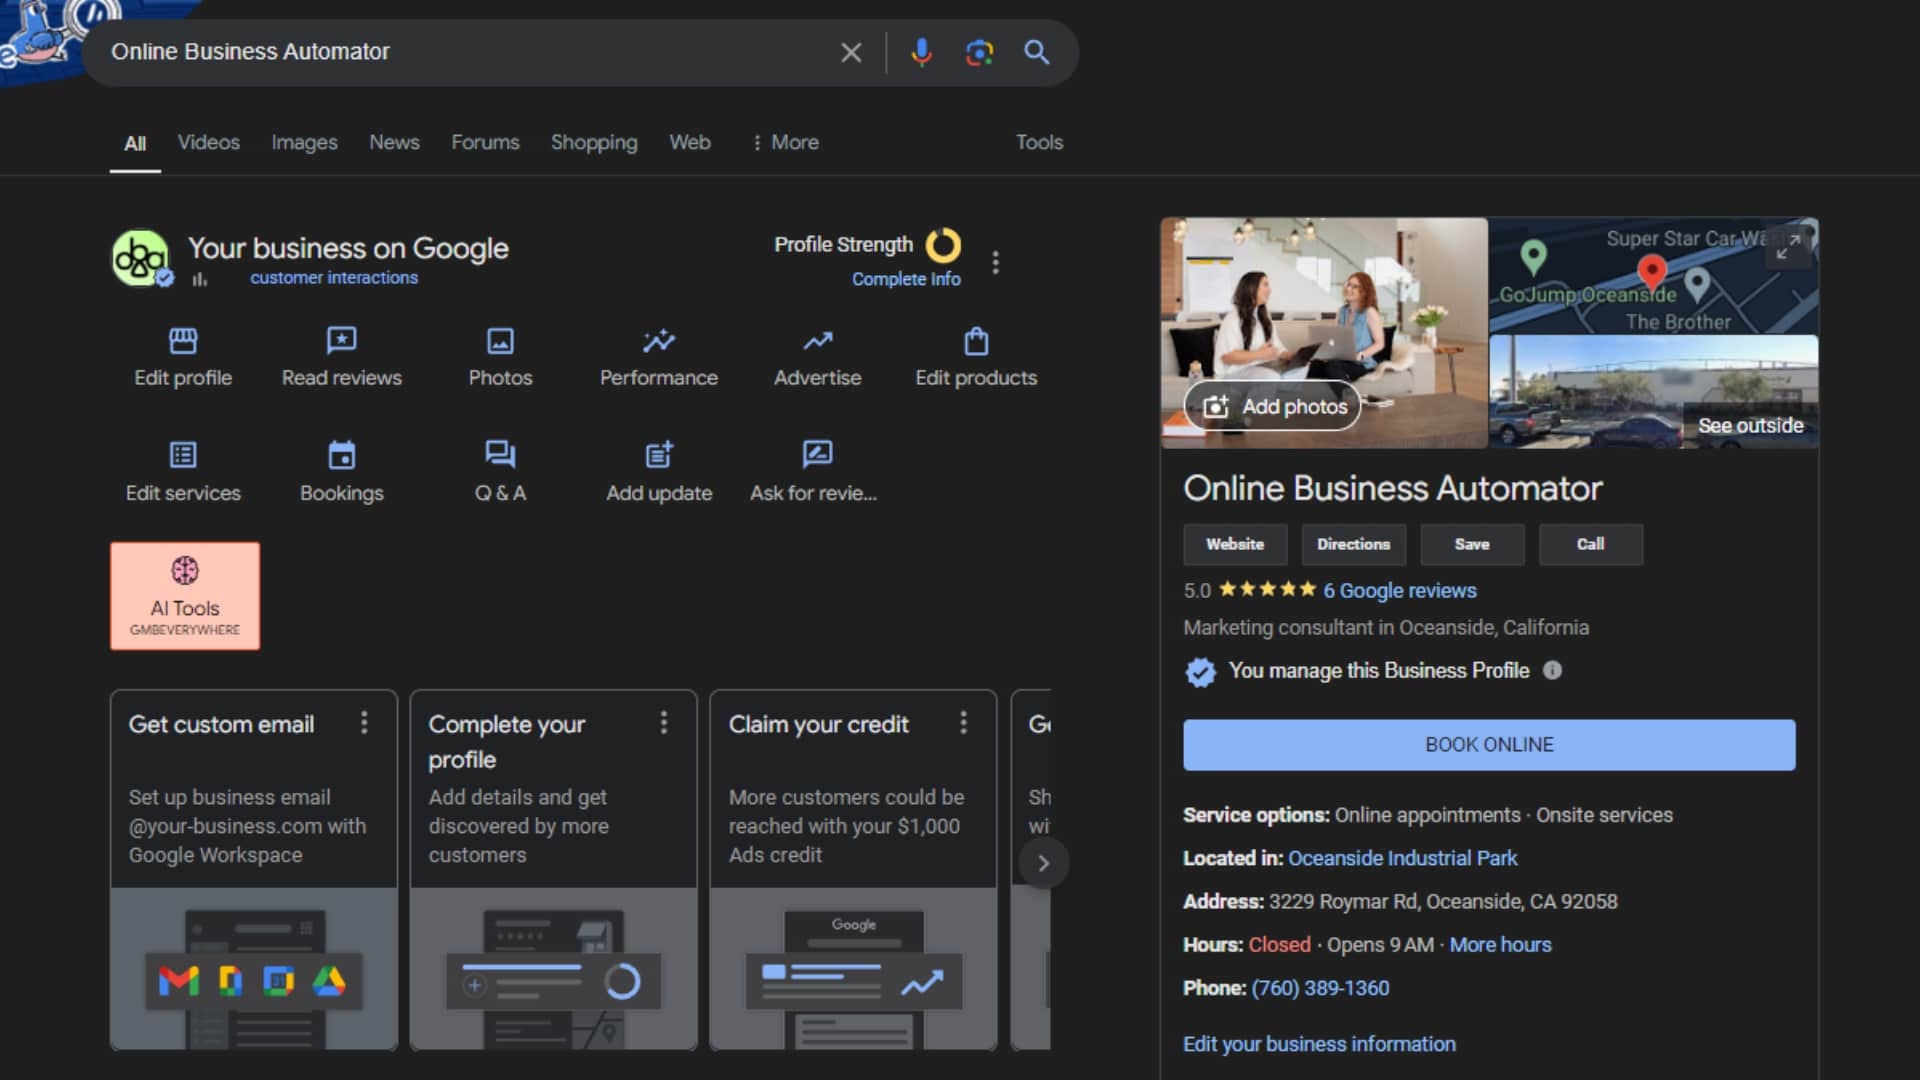Click the Add photos button on the photo

click(1273, 406)
